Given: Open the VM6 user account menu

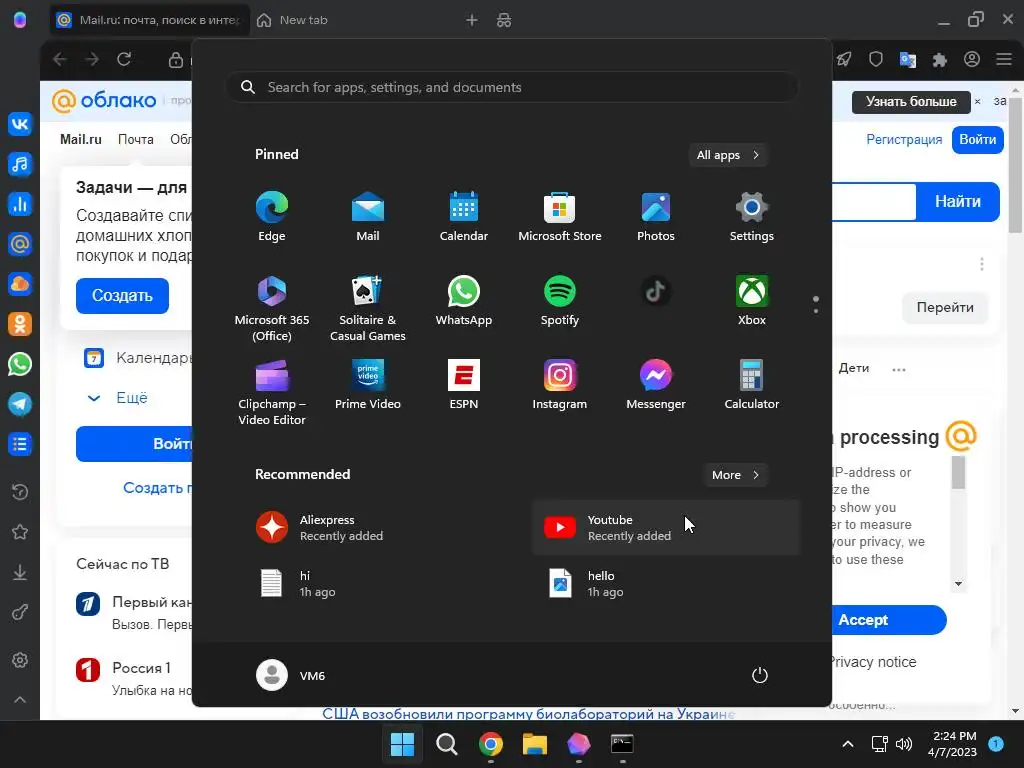Looking at the screenshot, I should pos(291,675).
